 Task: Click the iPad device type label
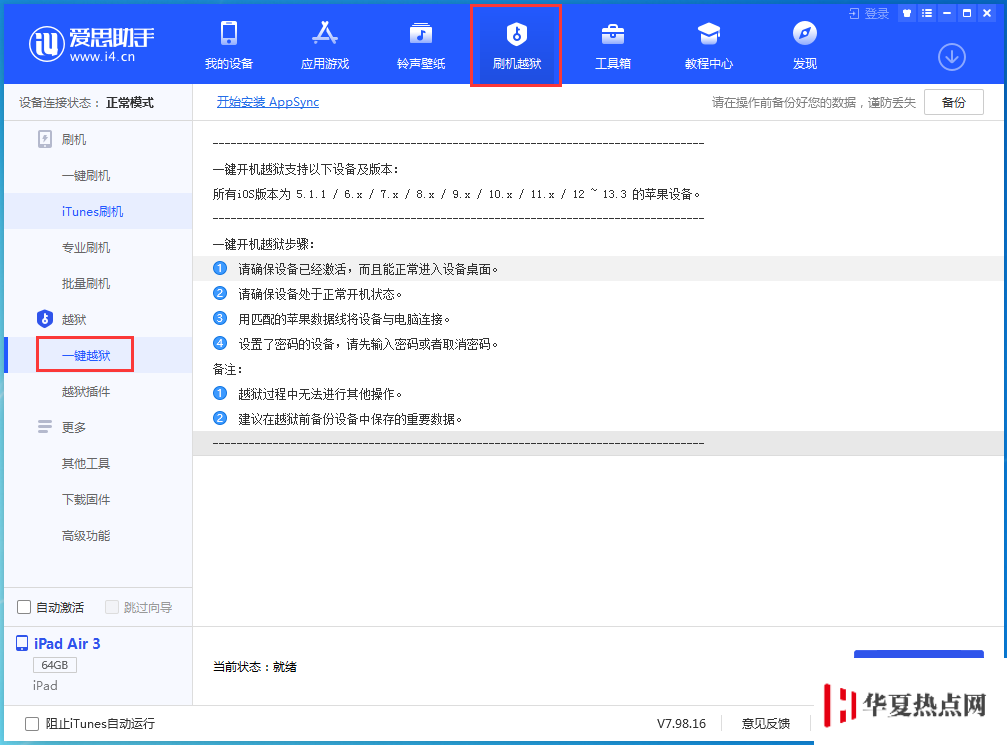click(x=45, y=686)
